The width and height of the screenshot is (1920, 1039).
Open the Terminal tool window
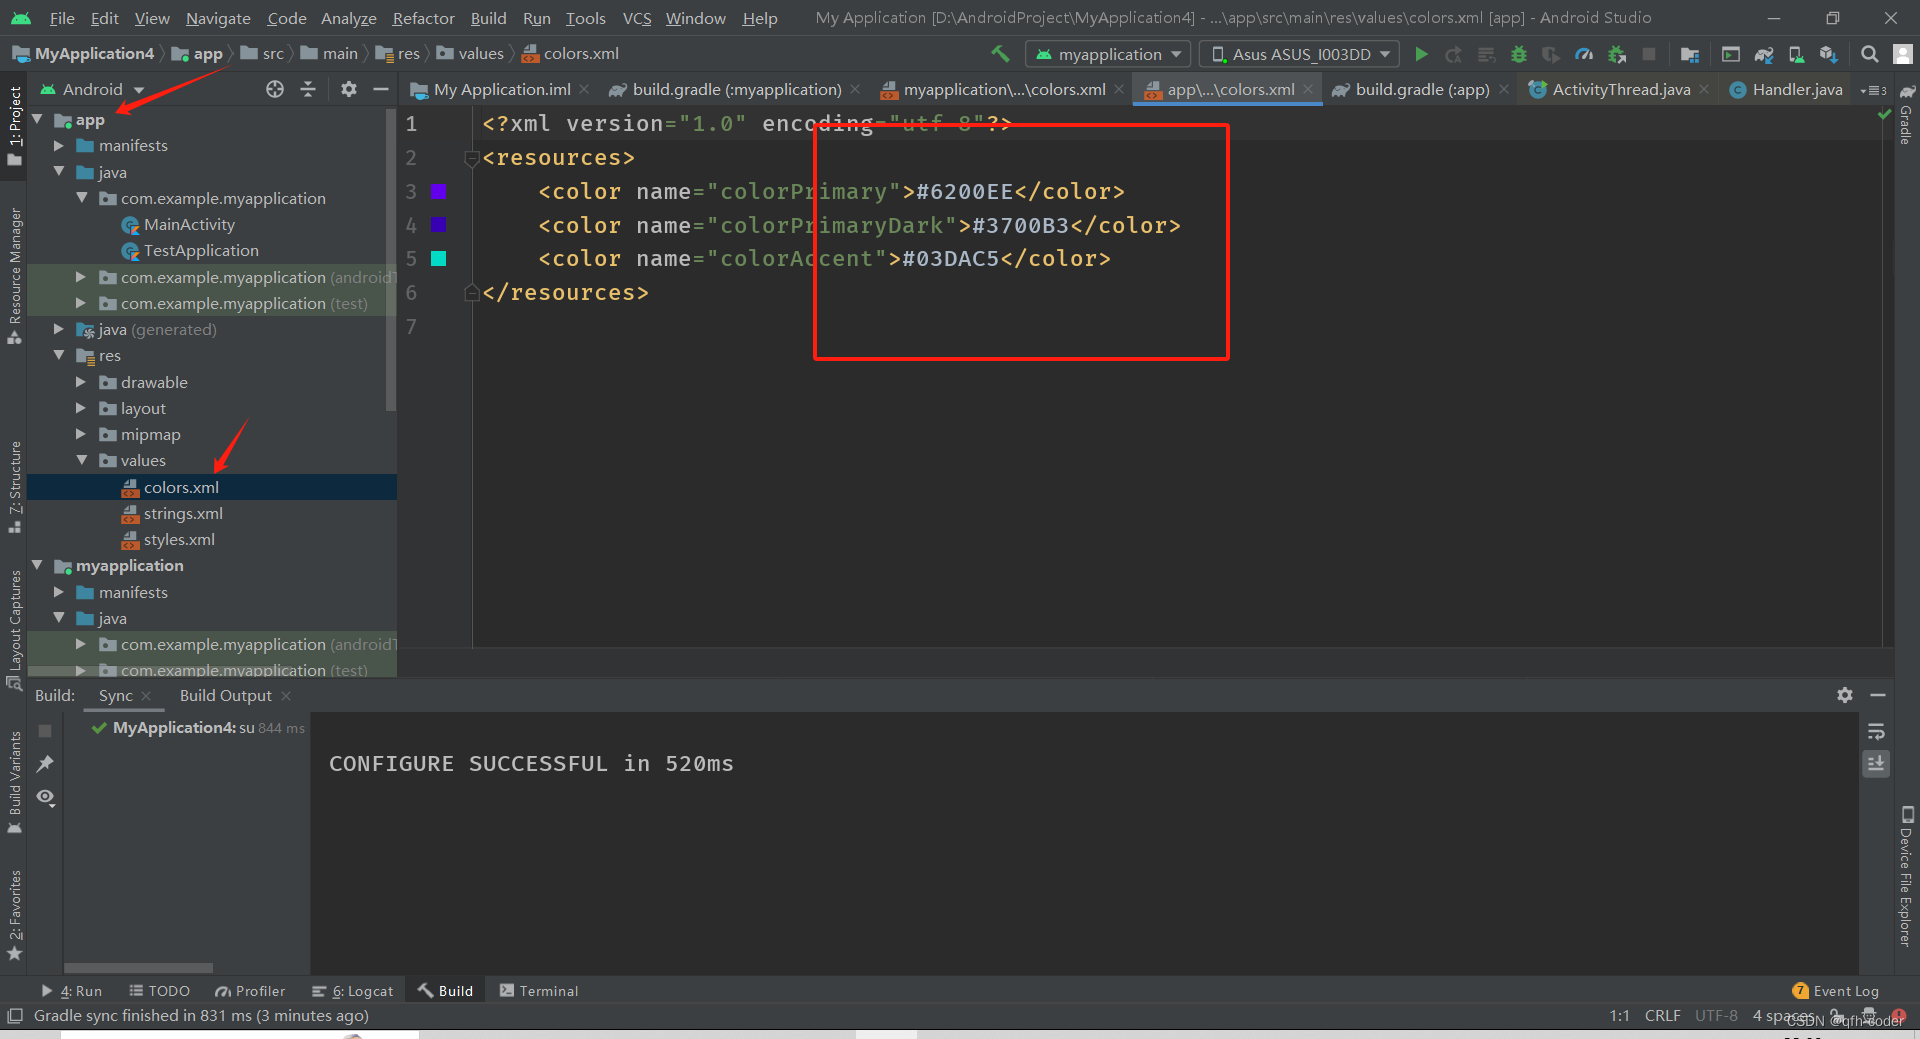[x=539, y=991]
